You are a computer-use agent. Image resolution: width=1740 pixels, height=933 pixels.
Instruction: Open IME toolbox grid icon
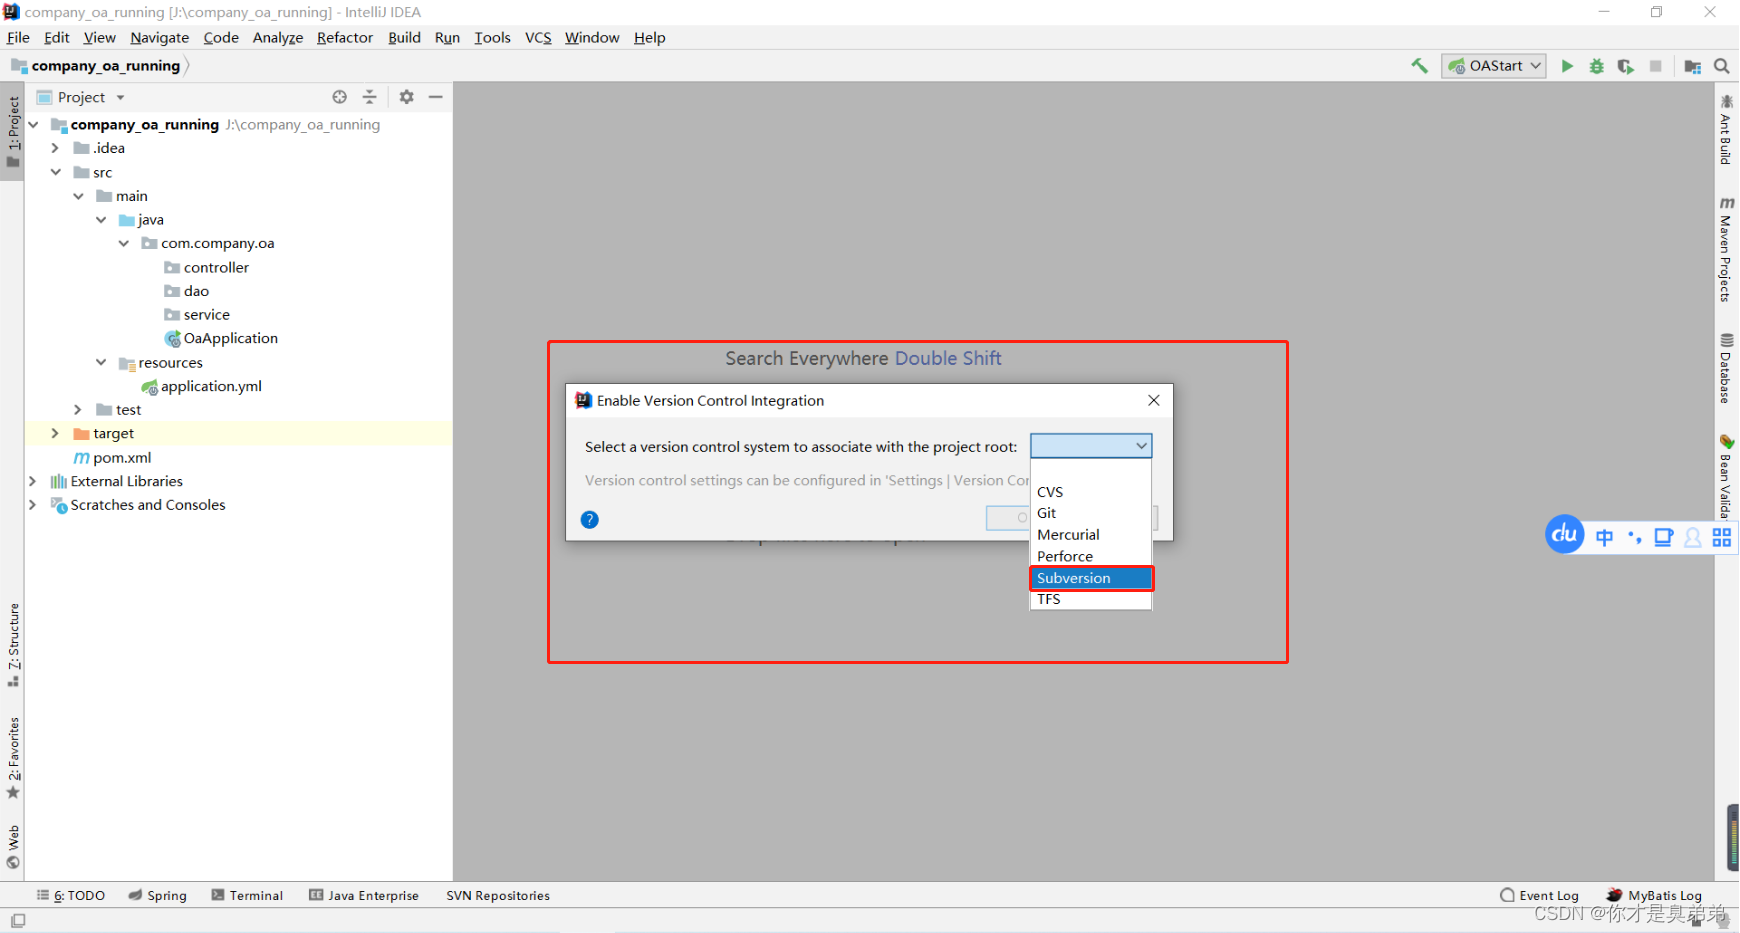1721,537
